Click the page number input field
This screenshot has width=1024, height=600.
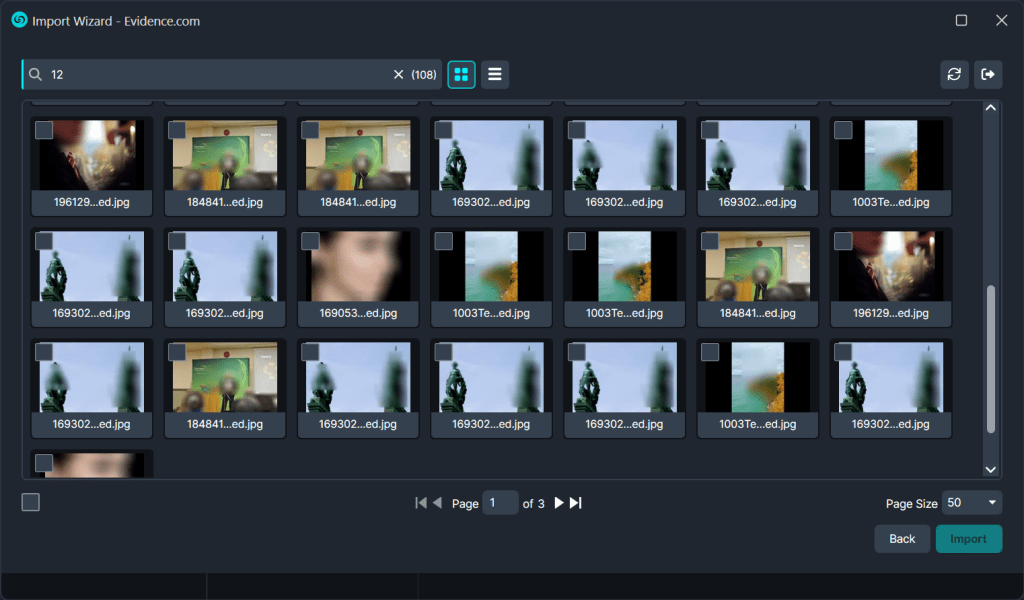500,503
